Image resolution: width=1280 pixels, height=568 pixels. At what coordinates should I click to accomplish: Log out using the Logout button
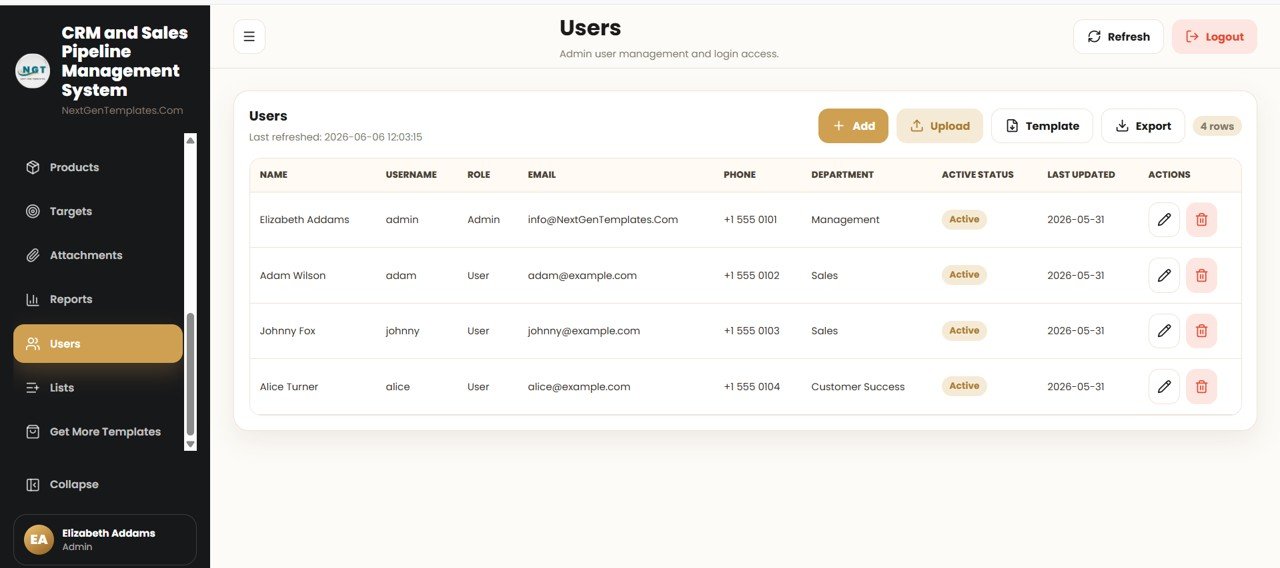point(1214,37)
